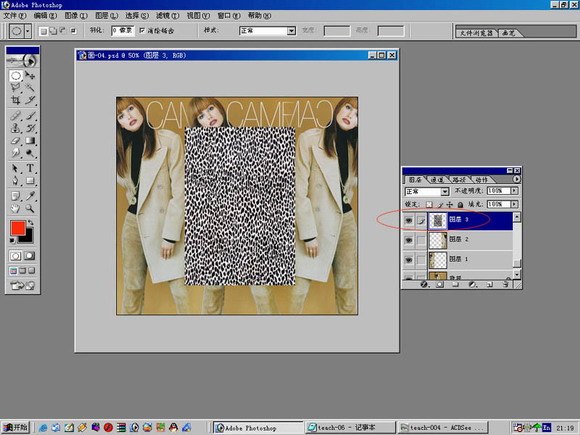Open the Select menu

[x=137, y=16]
